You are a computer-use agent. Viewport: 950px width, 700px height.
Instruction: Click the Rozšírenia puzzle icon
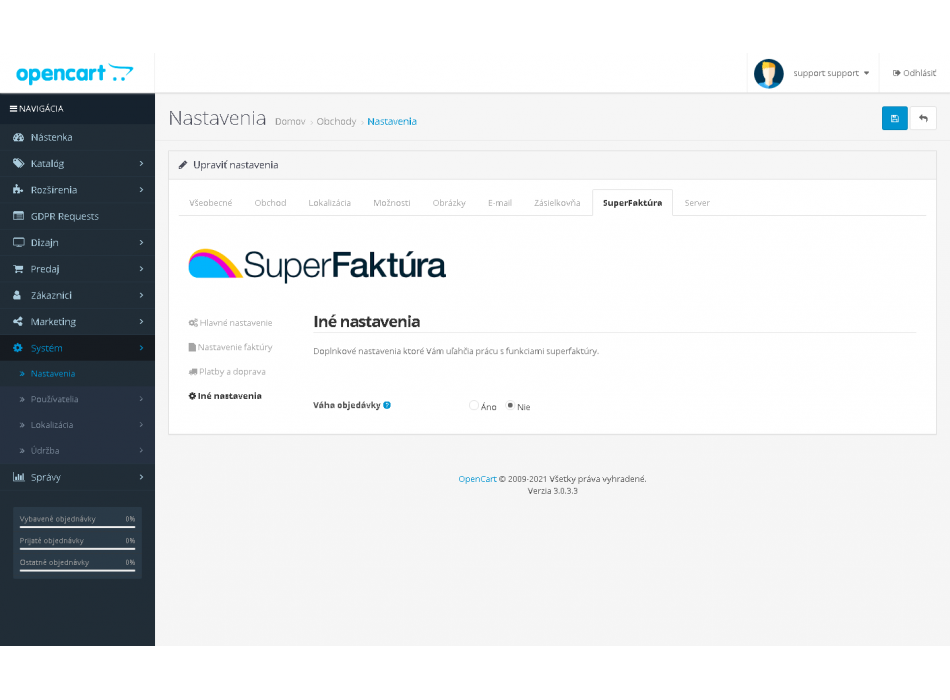coord(18,190)
